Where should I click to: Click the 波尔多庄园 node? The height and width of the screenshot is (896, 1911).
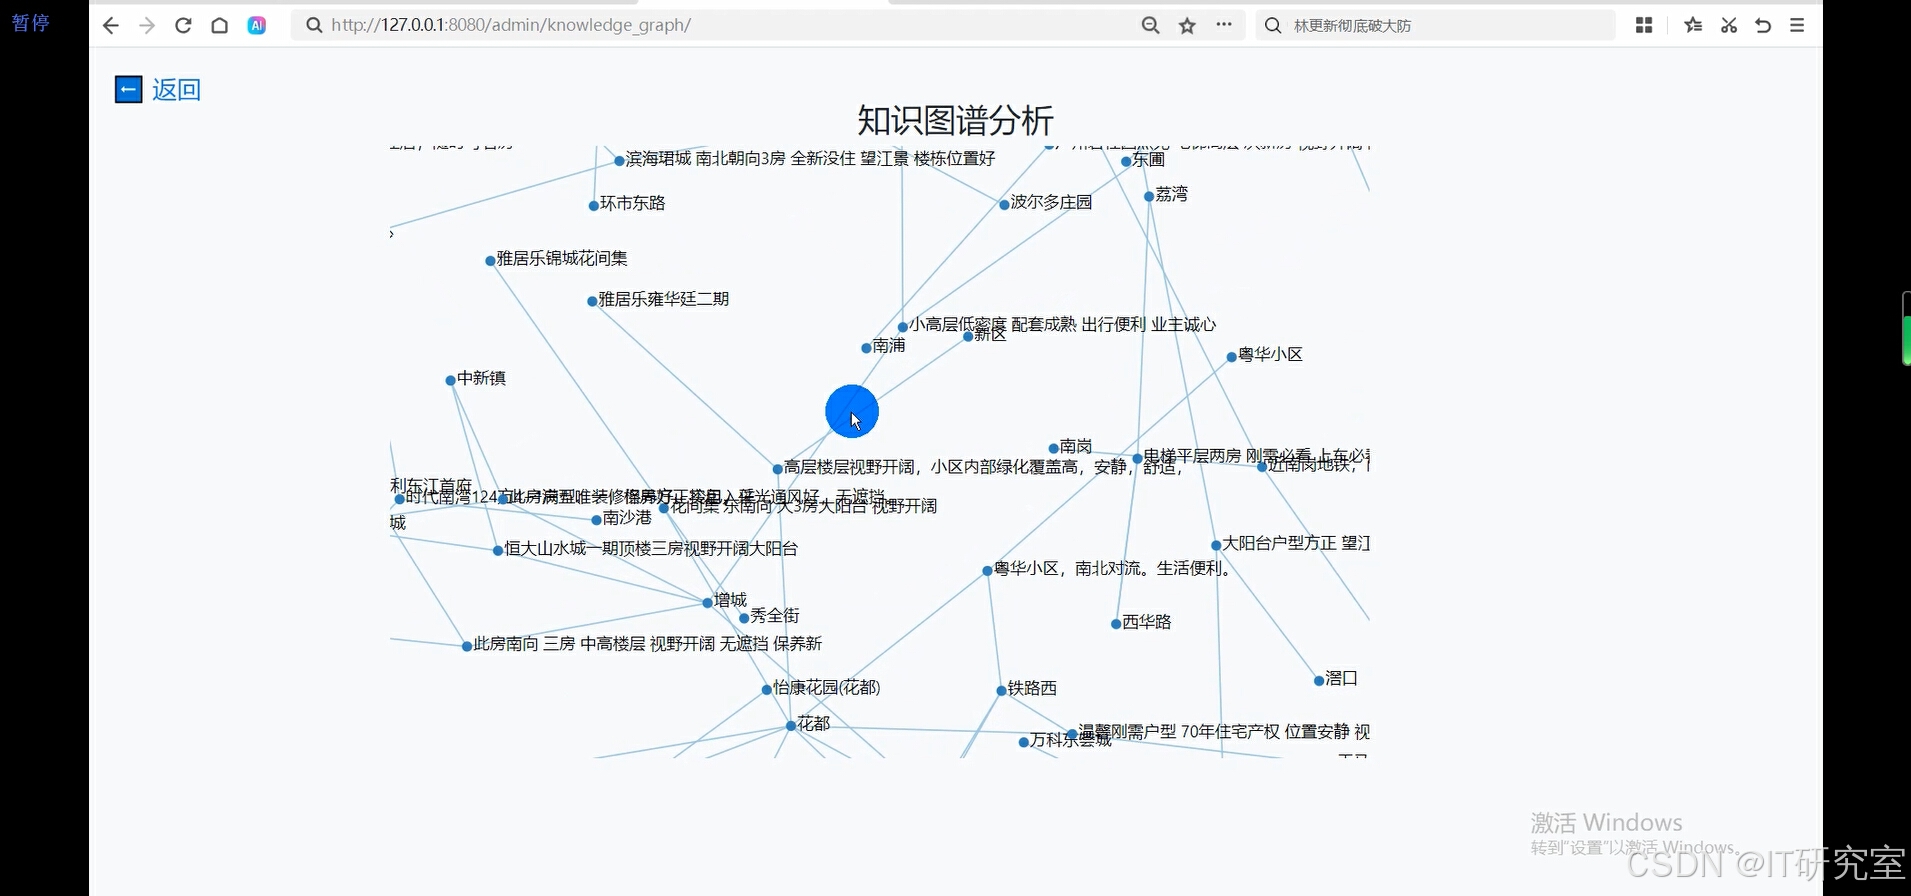pos(1004,205)
